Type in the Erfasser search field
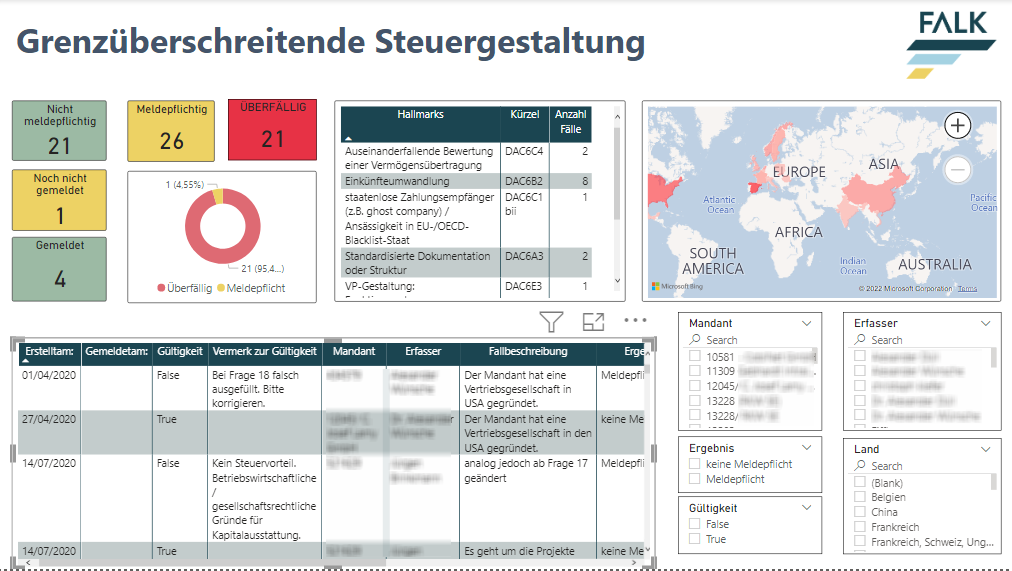 (923, 339)
